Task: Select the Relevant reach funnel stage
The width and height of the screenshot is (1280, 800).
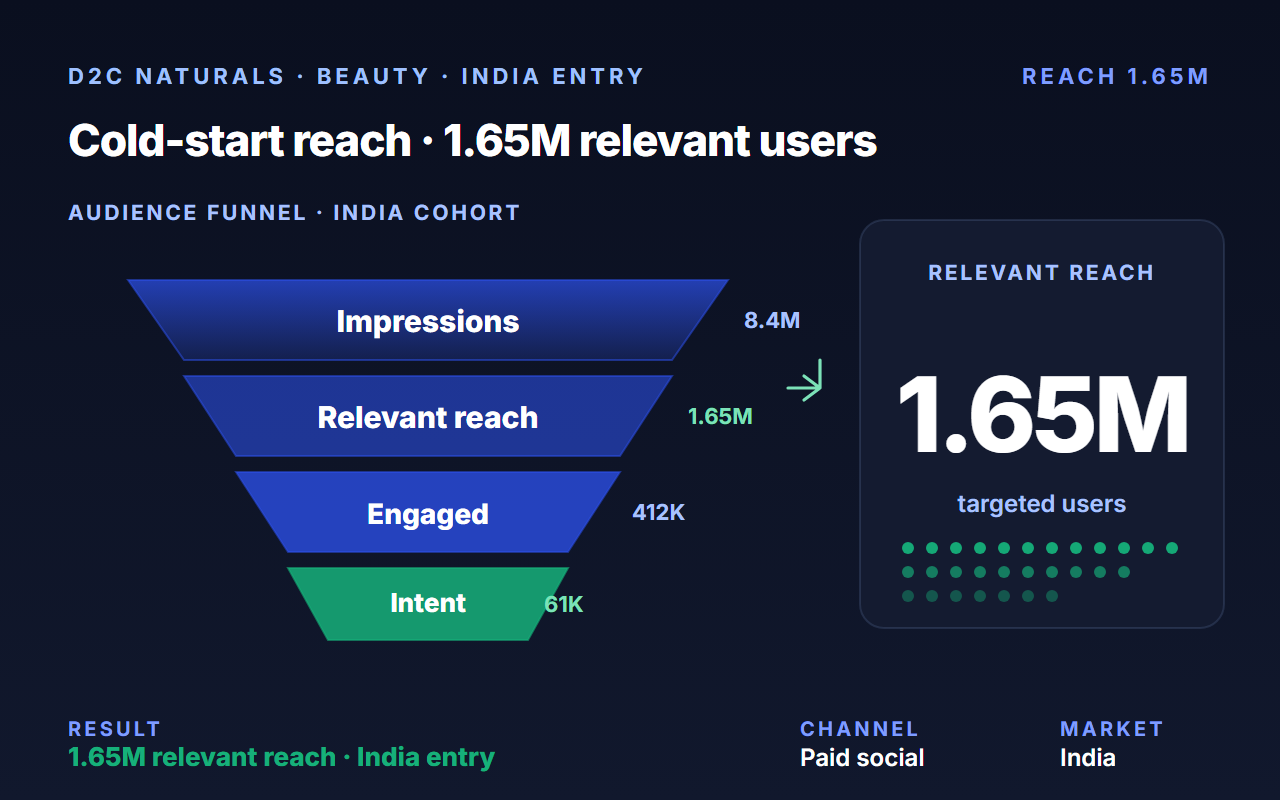Action: point(428,416)
